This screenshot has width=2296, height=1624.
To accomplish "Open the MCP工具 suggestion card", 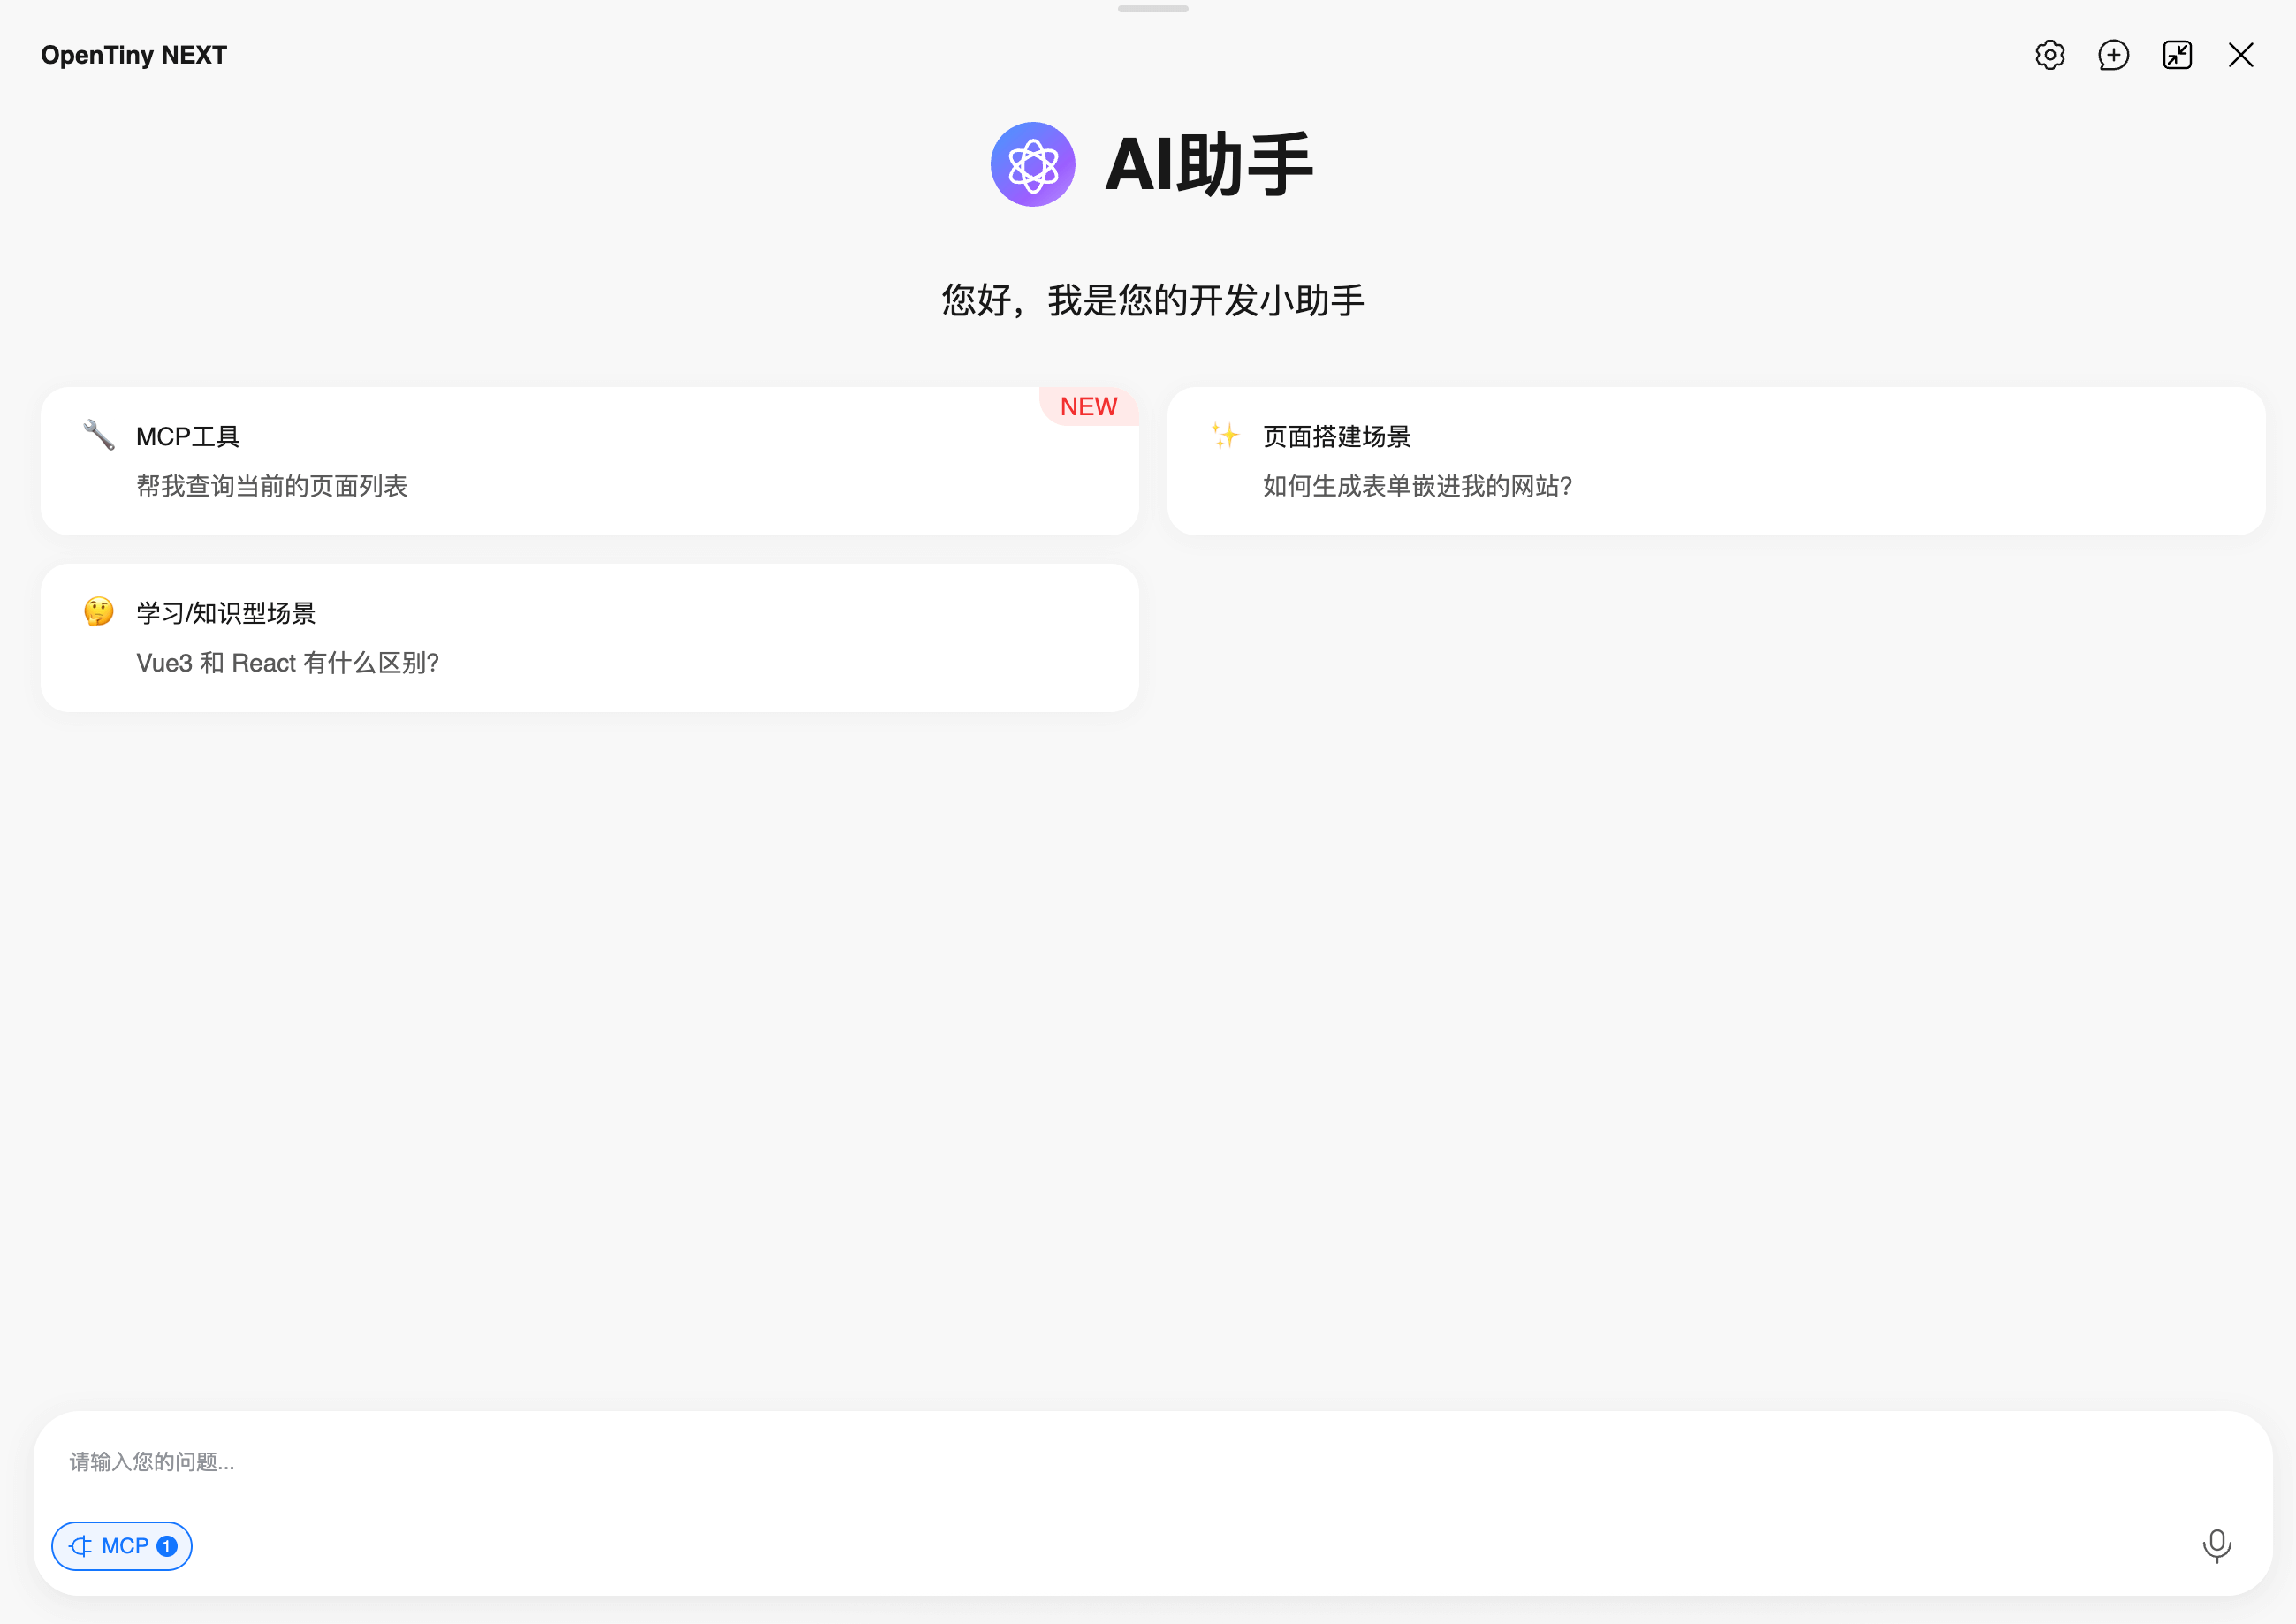I will coord(589,461).
